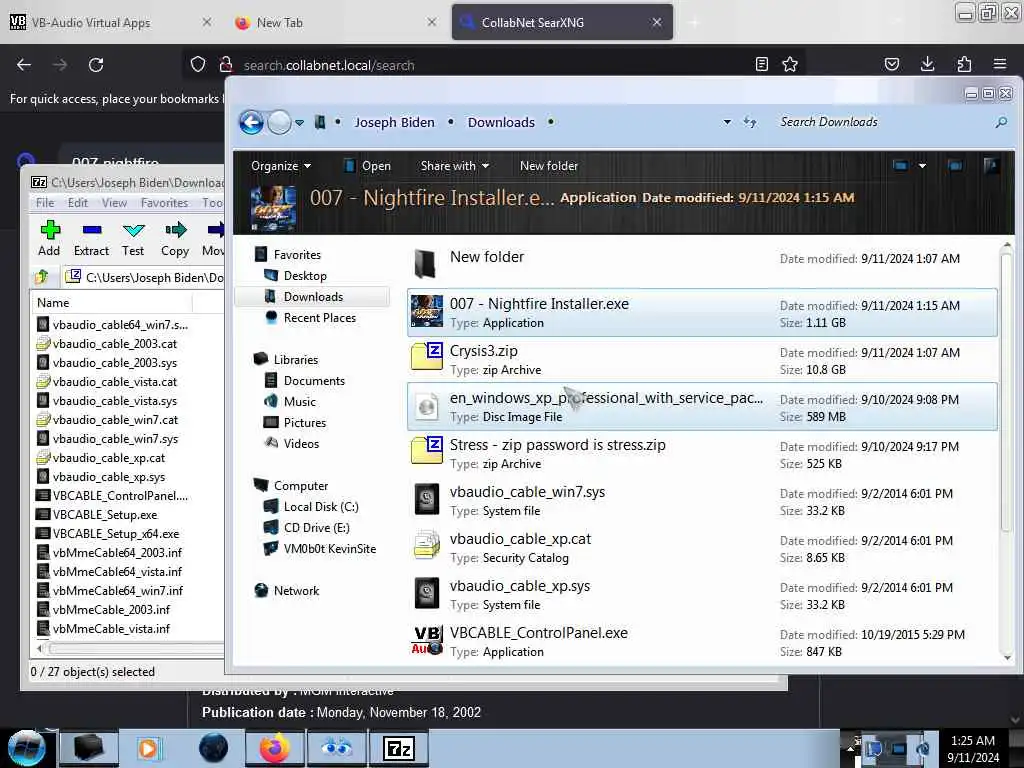
Task: Select VBCABLE_ControlPanel.exe icon in Explorer
Action: (x=426, y=640)
